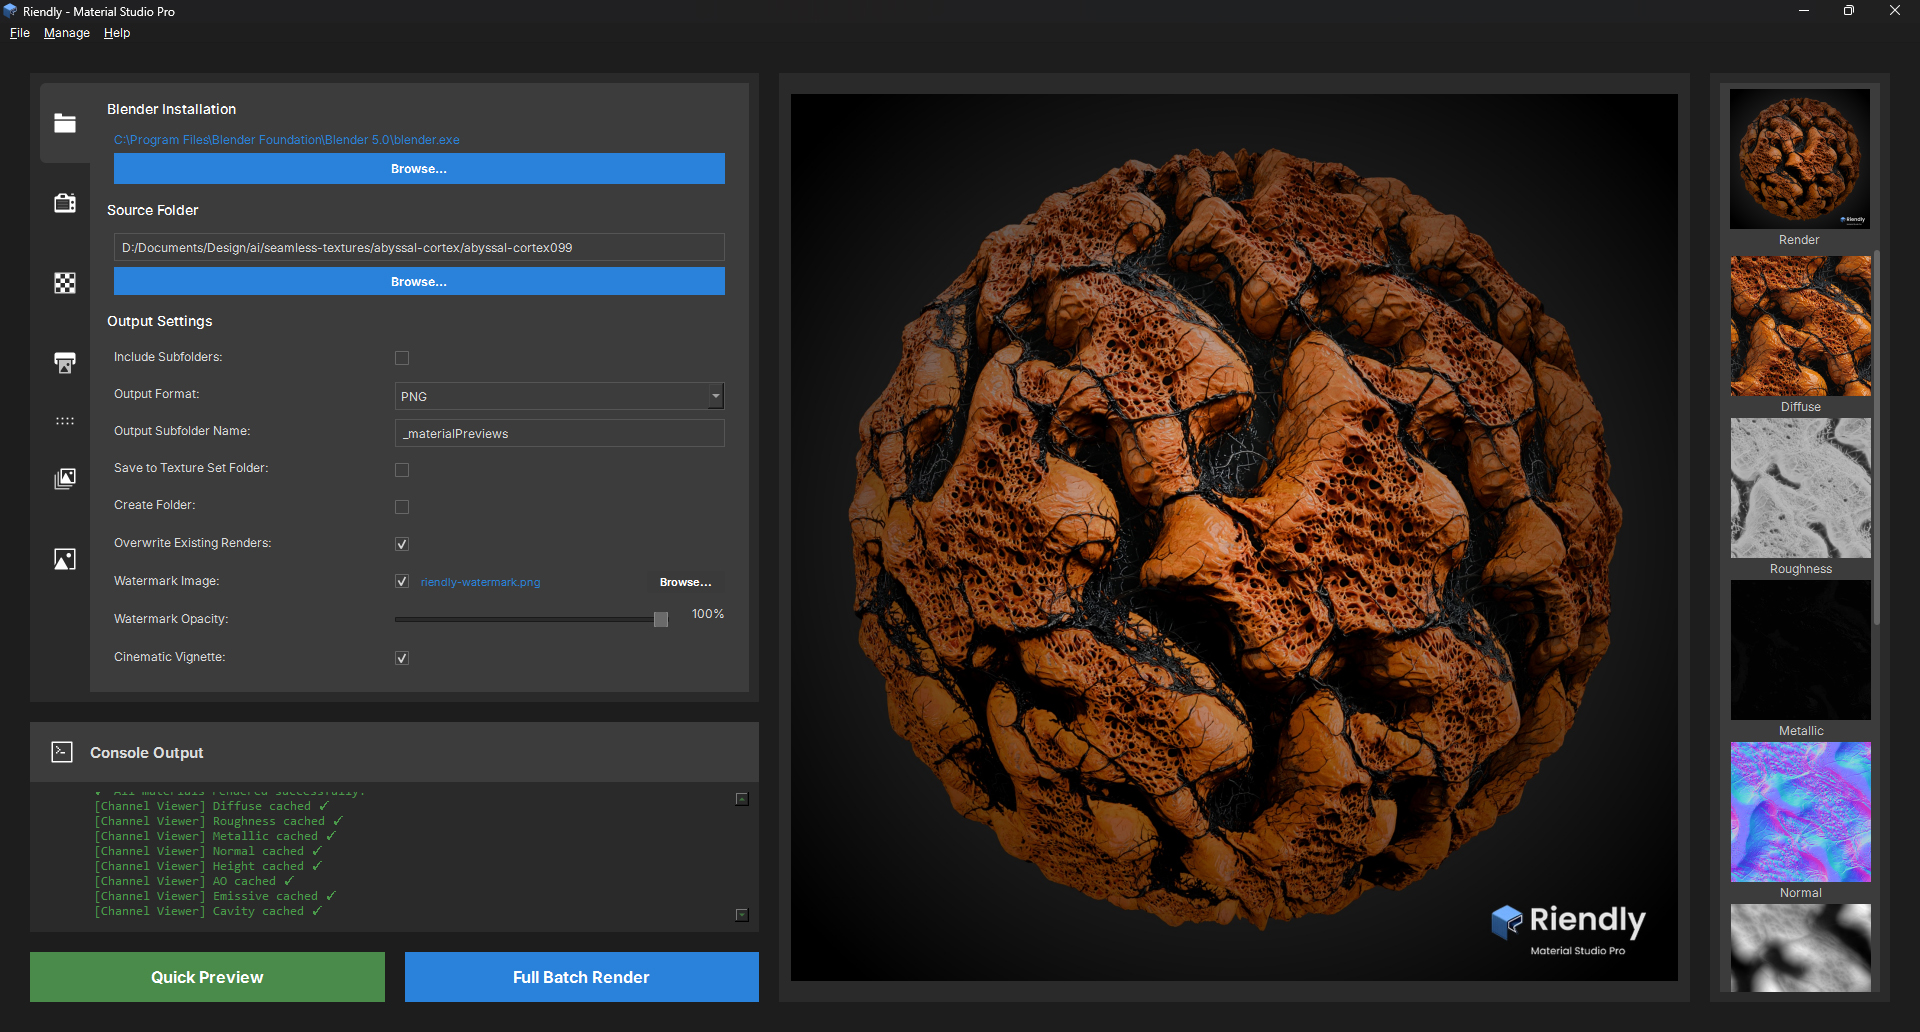This screenshot has height=1032, width=1920.
Task: Select the Normal channel thumbnail
Action: 1801,812
